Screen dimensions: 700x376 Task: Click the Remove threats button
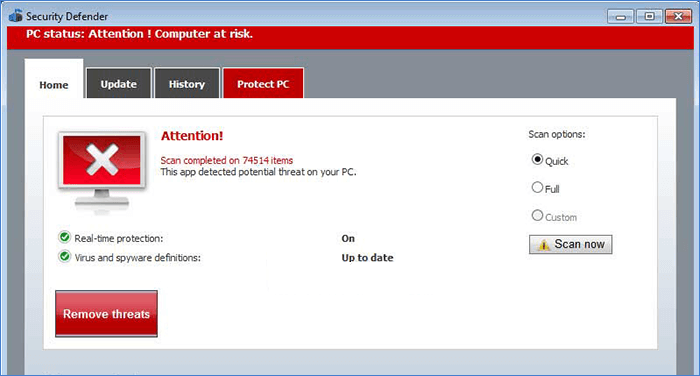pos(106,313)
